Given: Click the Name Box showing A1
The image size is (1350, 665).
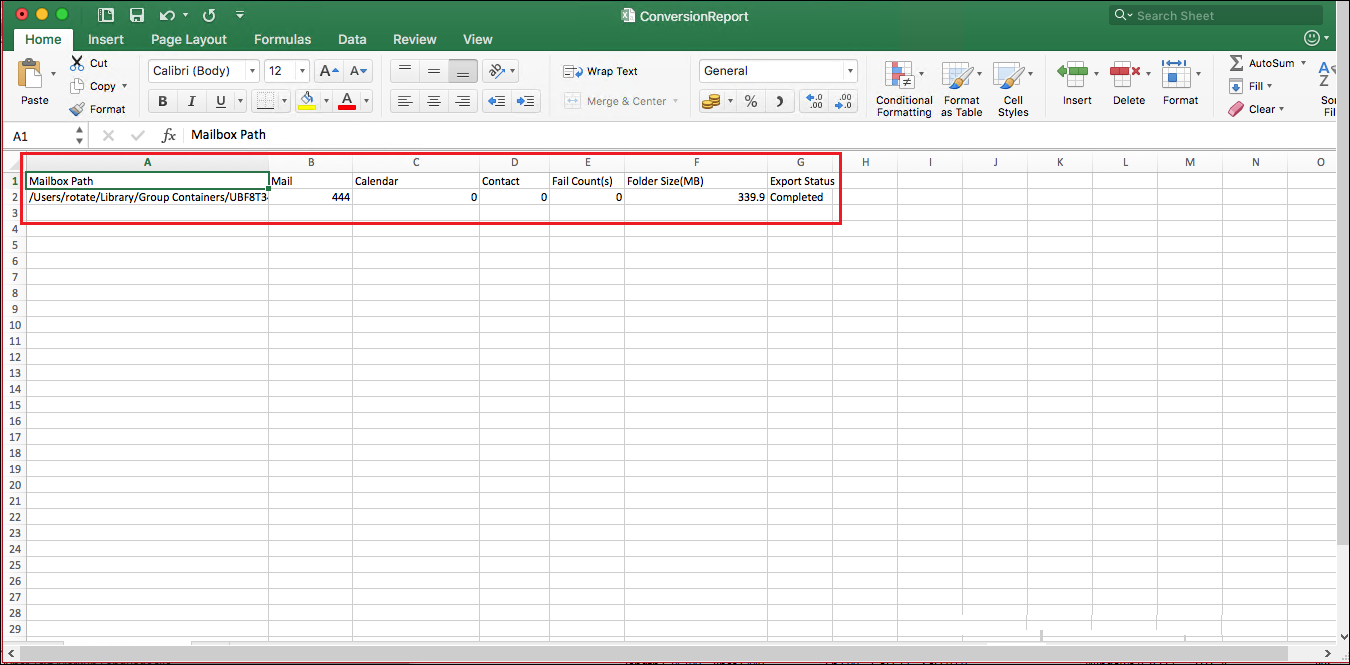Looking at the screenshot, I should [x=48, y=135].
